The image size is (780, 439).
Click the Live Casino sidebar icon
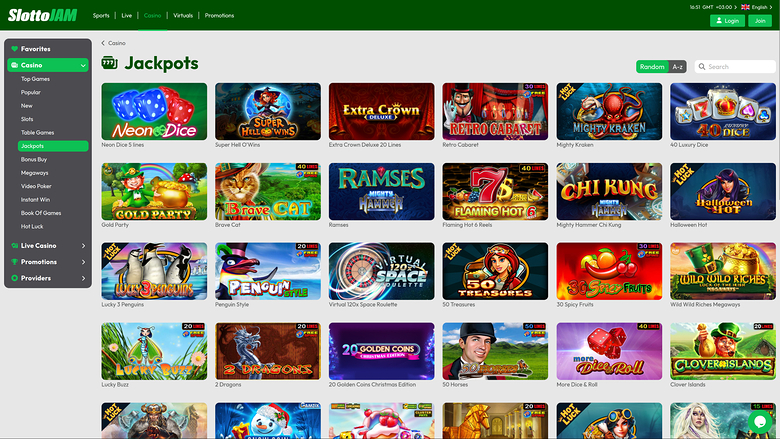[14, 246]
